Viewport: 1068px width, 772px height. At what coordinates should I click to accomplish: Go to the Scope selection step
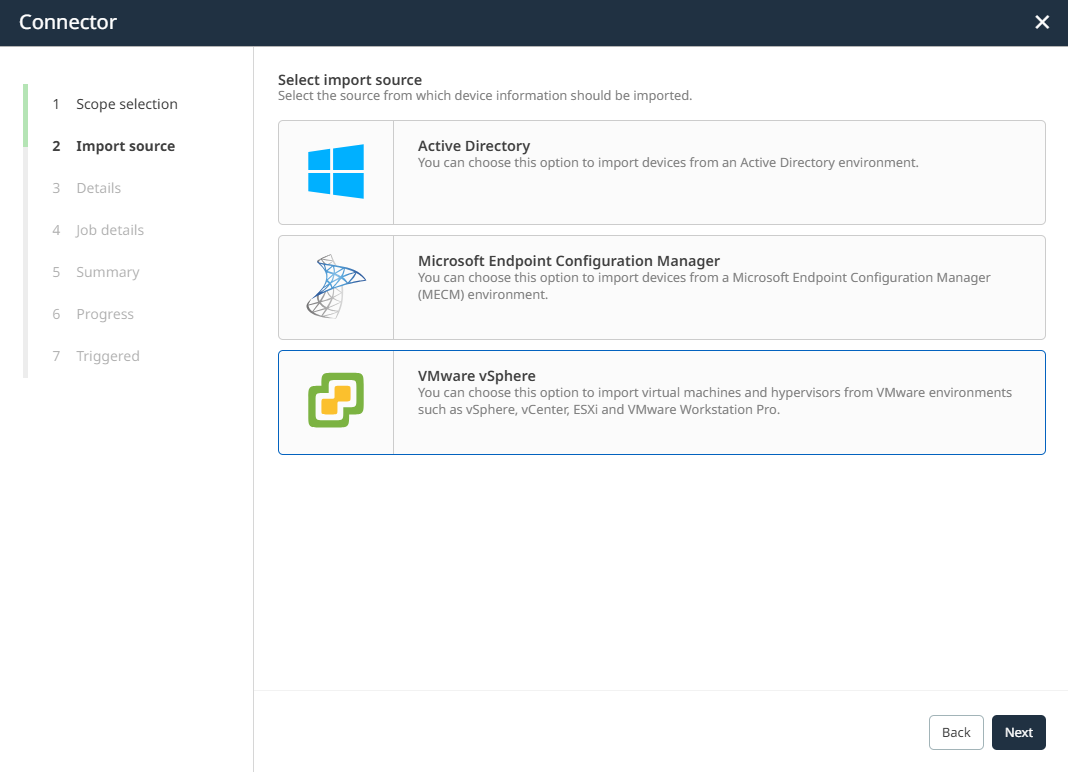pos(127,104)
